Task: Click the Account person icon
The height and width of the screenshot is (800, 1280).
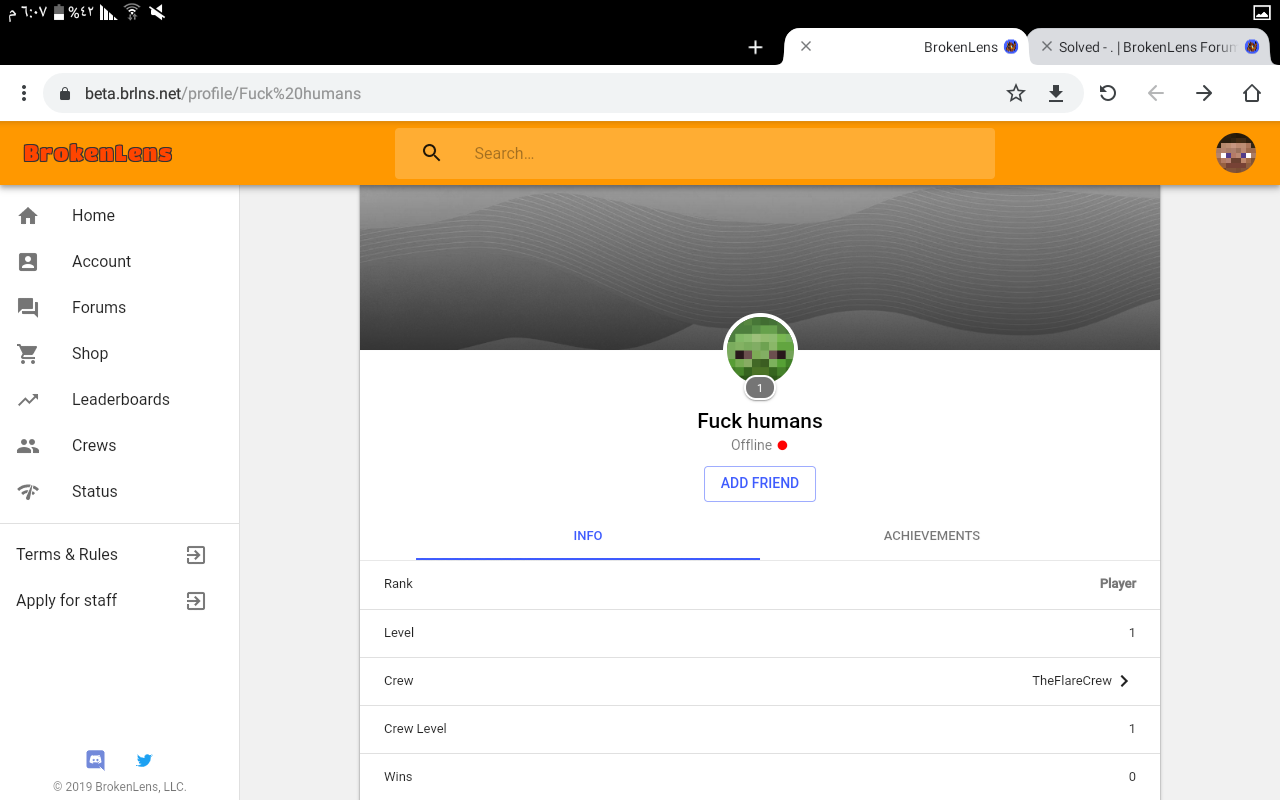Action: point(28,261)
